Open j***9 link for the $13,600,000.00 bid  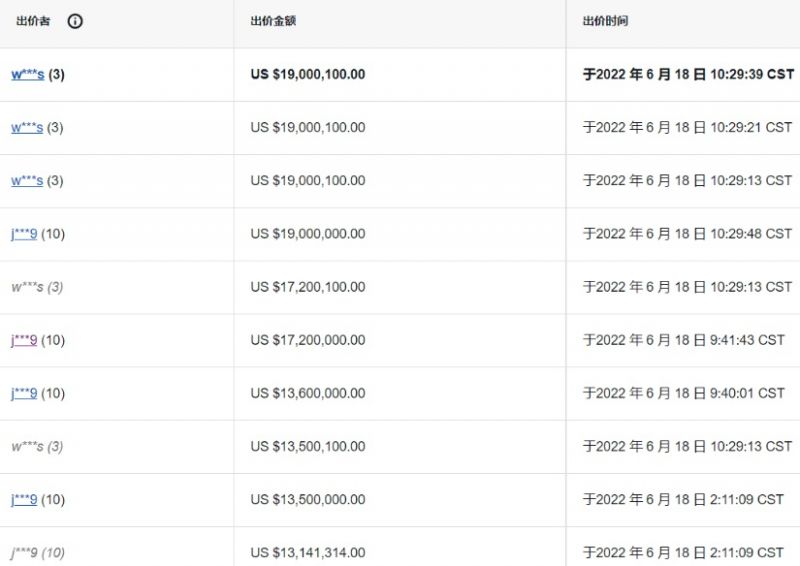tap(24, 393)
